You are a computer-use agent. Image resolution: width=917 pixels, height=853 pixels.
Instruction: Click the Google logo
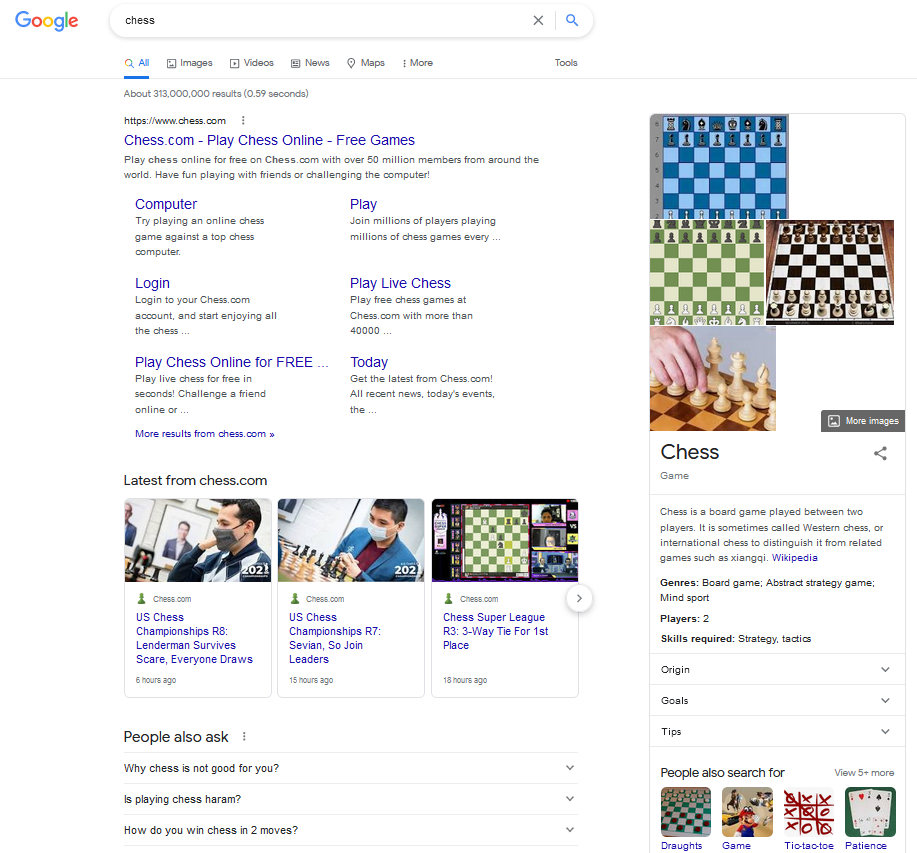(46, 21)
